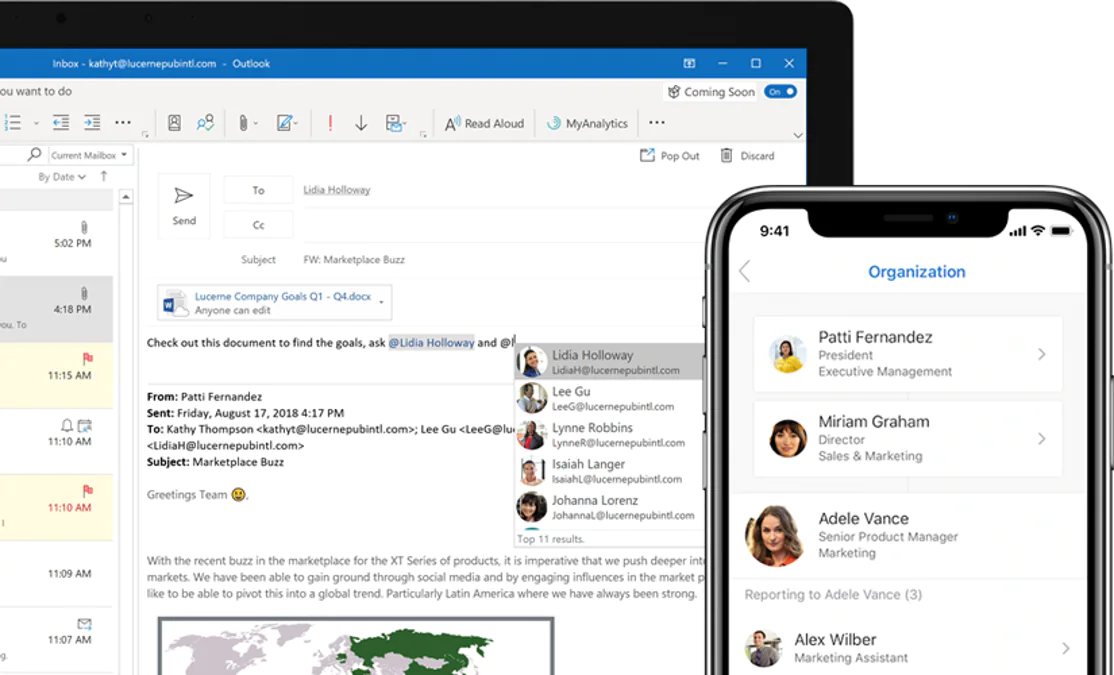Tap the back chevron on phone Organization screen

(745, 271)
